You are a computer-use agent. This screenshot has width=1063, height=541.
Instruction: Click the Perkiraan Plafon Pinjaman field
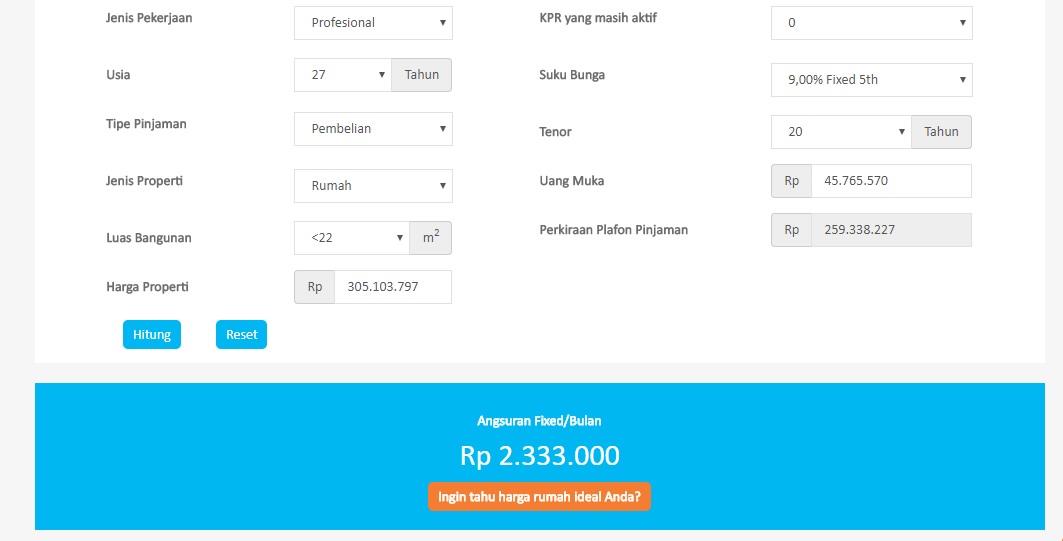tap(891, 230)
